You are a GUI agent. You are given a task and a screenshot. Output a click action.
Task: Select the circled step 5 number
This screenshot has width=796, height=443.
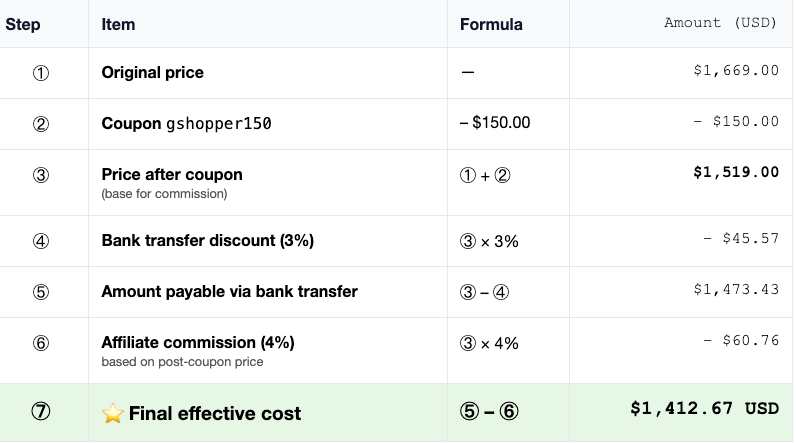point(41,292)
